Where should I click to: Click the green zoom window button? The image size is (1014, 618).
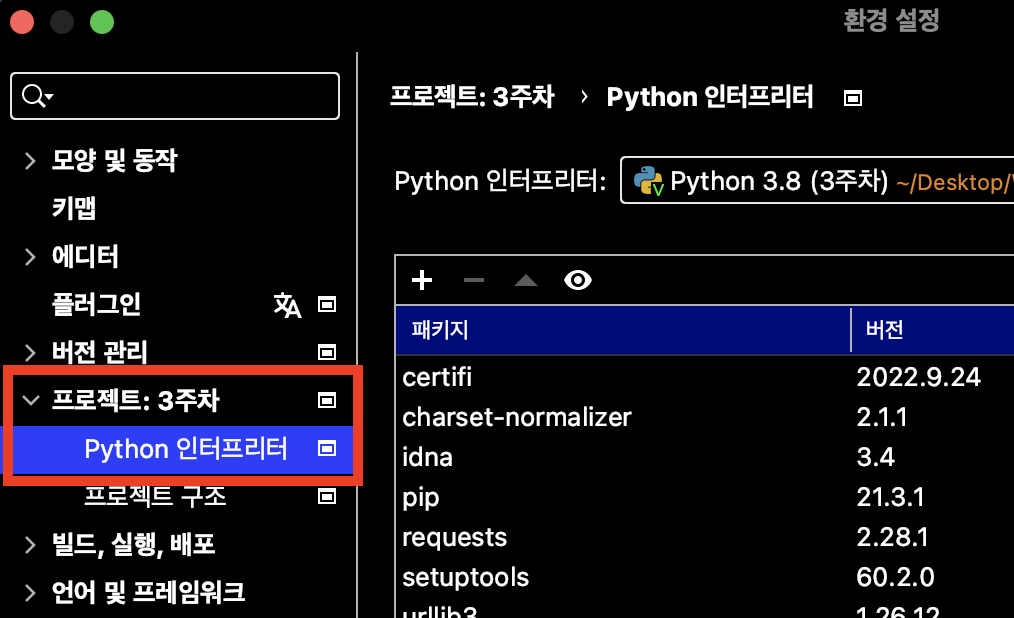pyautogui.click(x=102, y=22)
